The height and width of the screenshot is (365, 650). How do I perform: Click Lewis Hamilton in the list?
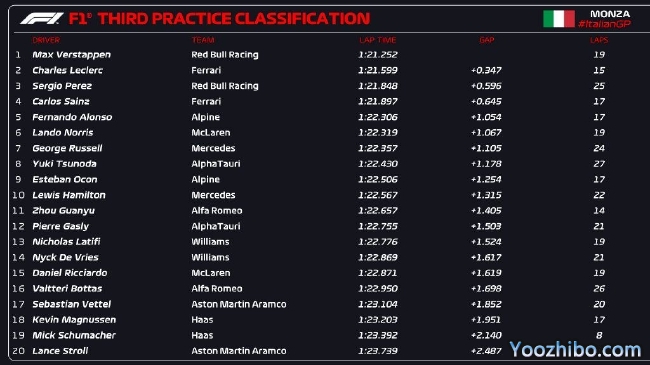pos(69,195)
